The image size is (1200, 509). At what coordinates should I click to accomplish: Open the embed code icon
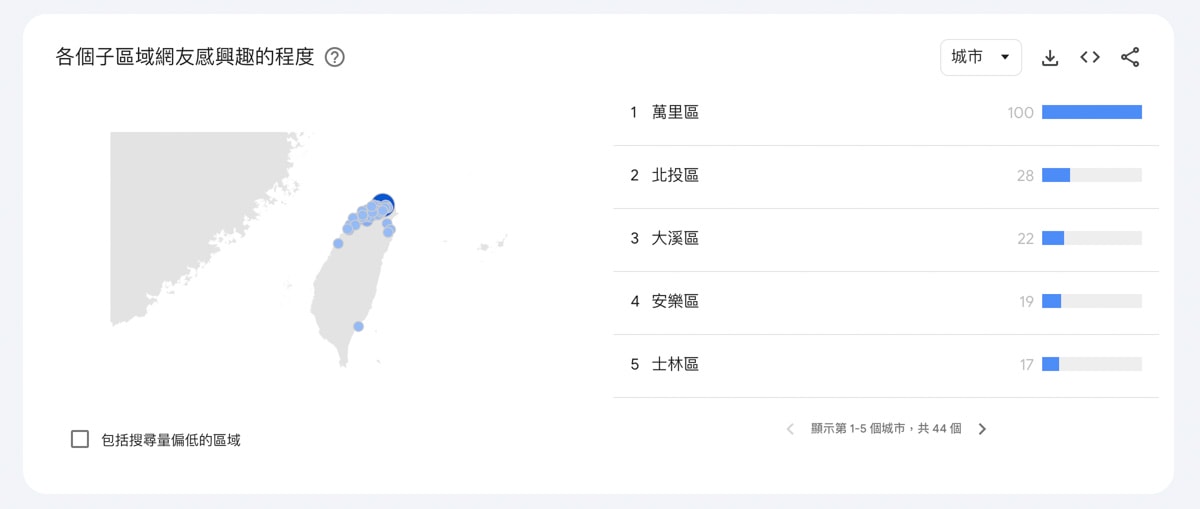tap(1090, 57)
